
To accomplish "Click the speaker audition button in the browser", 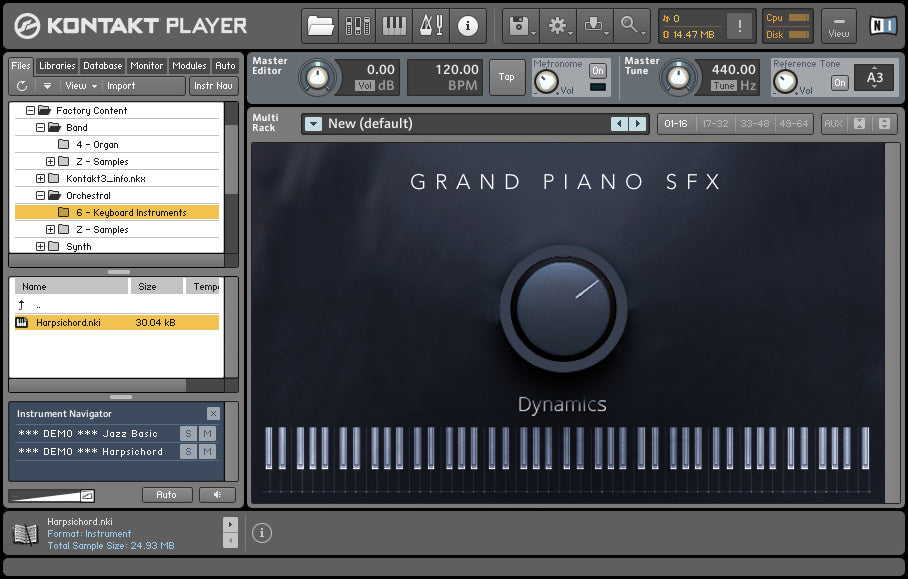I will tap(217, 495).
